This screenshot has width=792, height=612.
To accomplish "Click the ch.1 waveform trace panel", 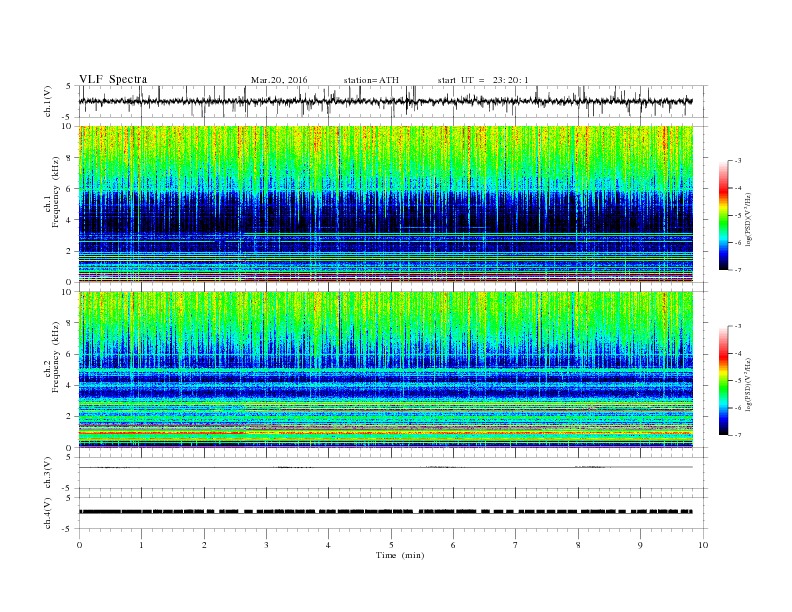I will point(393,101).
